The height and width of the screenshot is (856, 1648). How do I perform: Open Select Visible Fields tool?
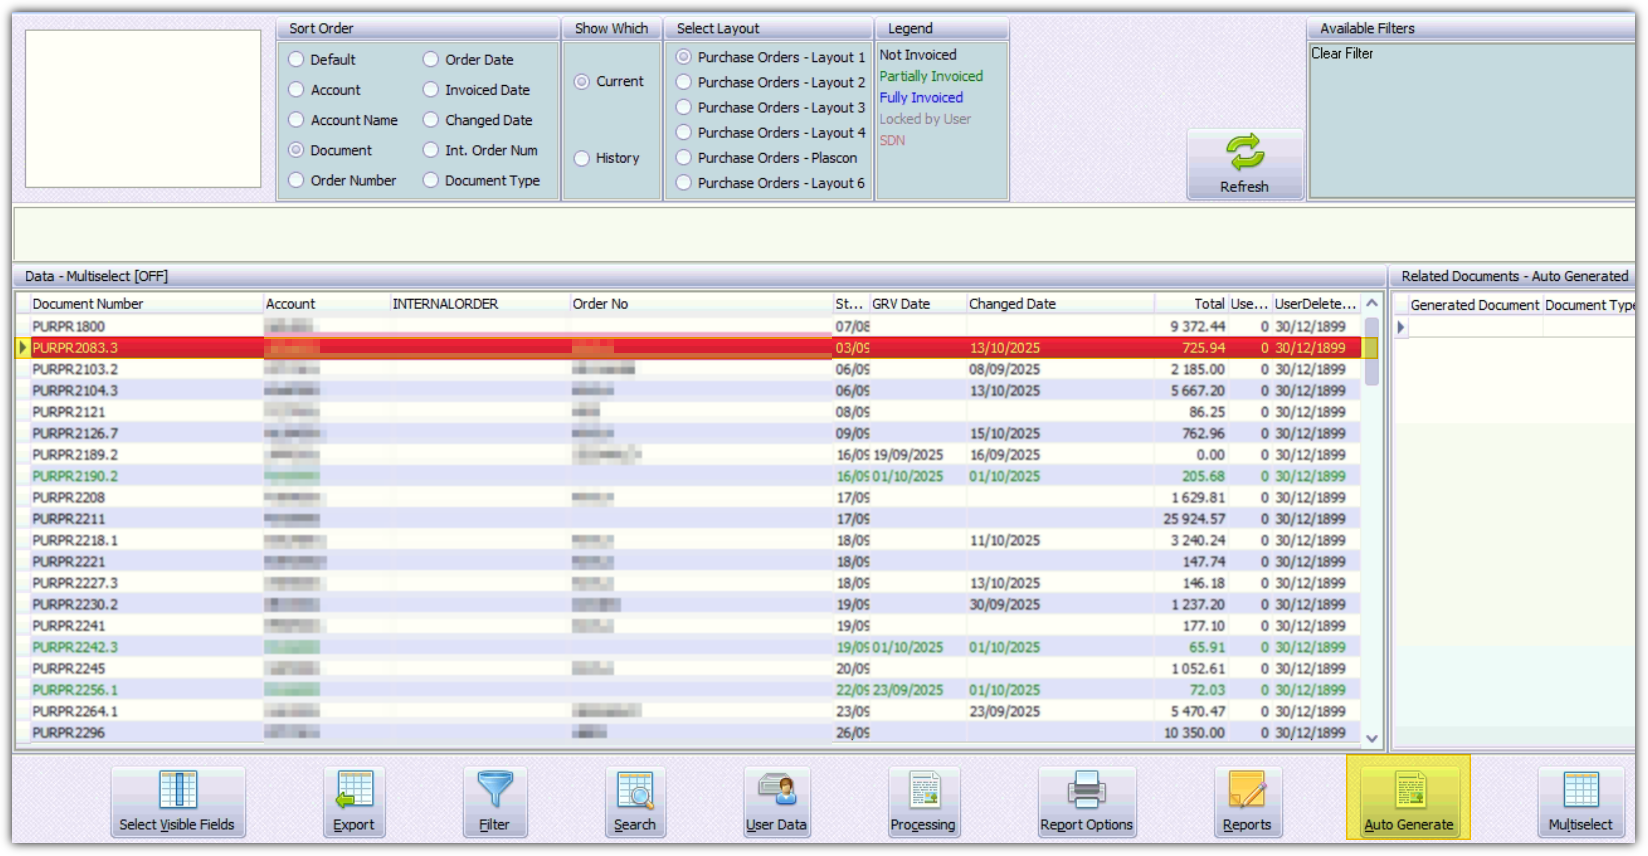point(177,802)
